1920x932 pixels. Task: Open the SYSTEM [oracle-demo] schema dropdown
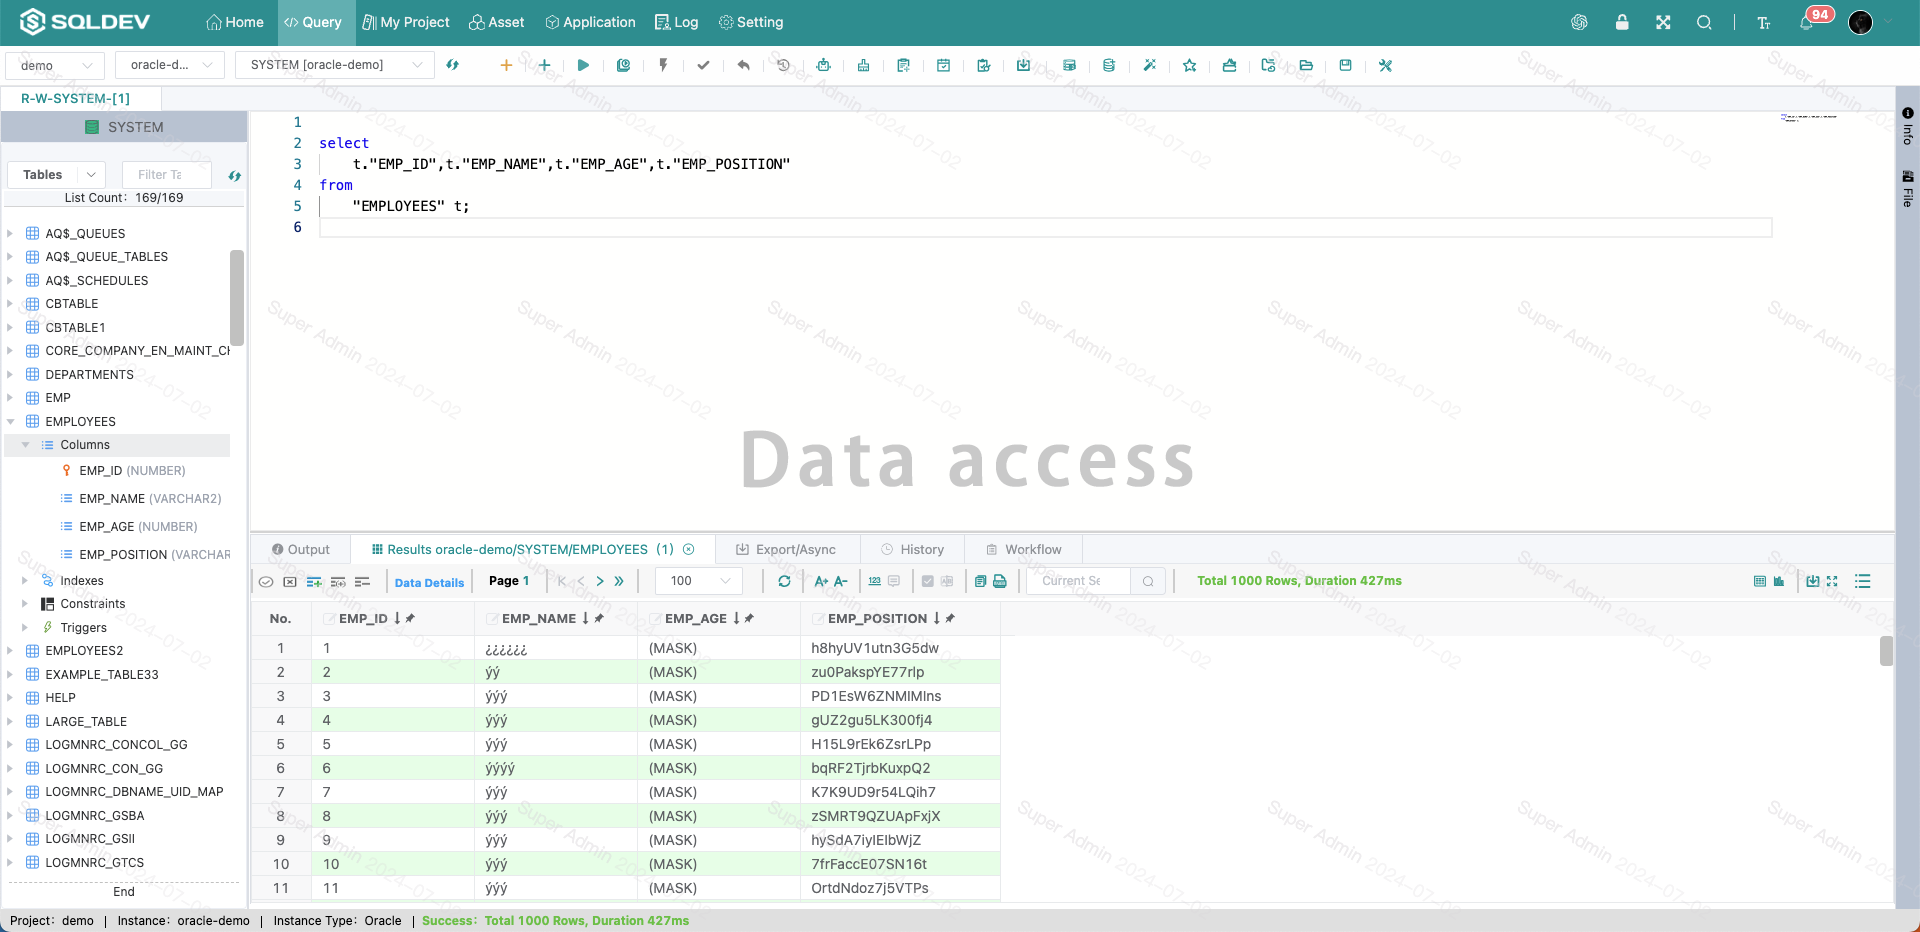pyautogui.click(x=335, y=65)
